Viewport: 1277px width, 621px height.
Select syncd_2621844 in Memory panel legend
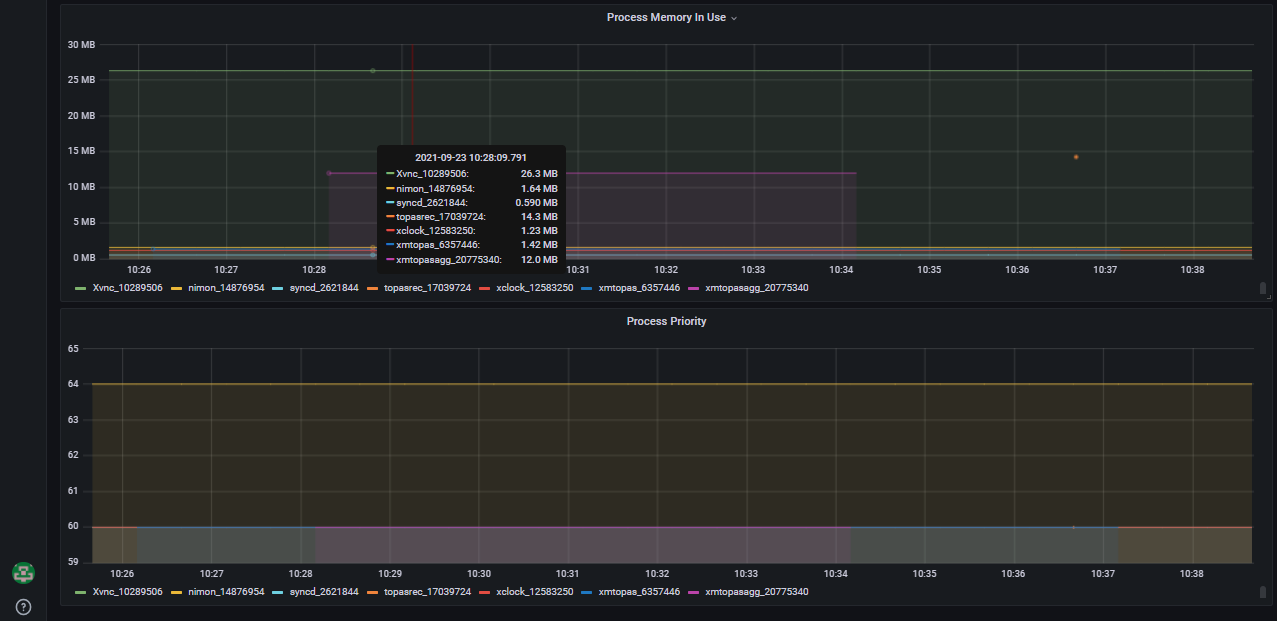322,288
